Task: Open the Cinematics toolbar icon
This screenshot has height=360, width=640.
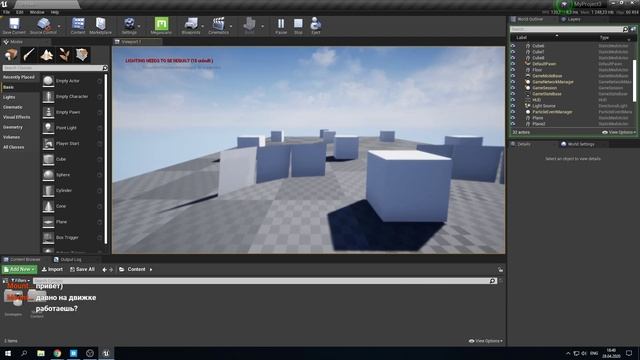Action: [218, 26]
